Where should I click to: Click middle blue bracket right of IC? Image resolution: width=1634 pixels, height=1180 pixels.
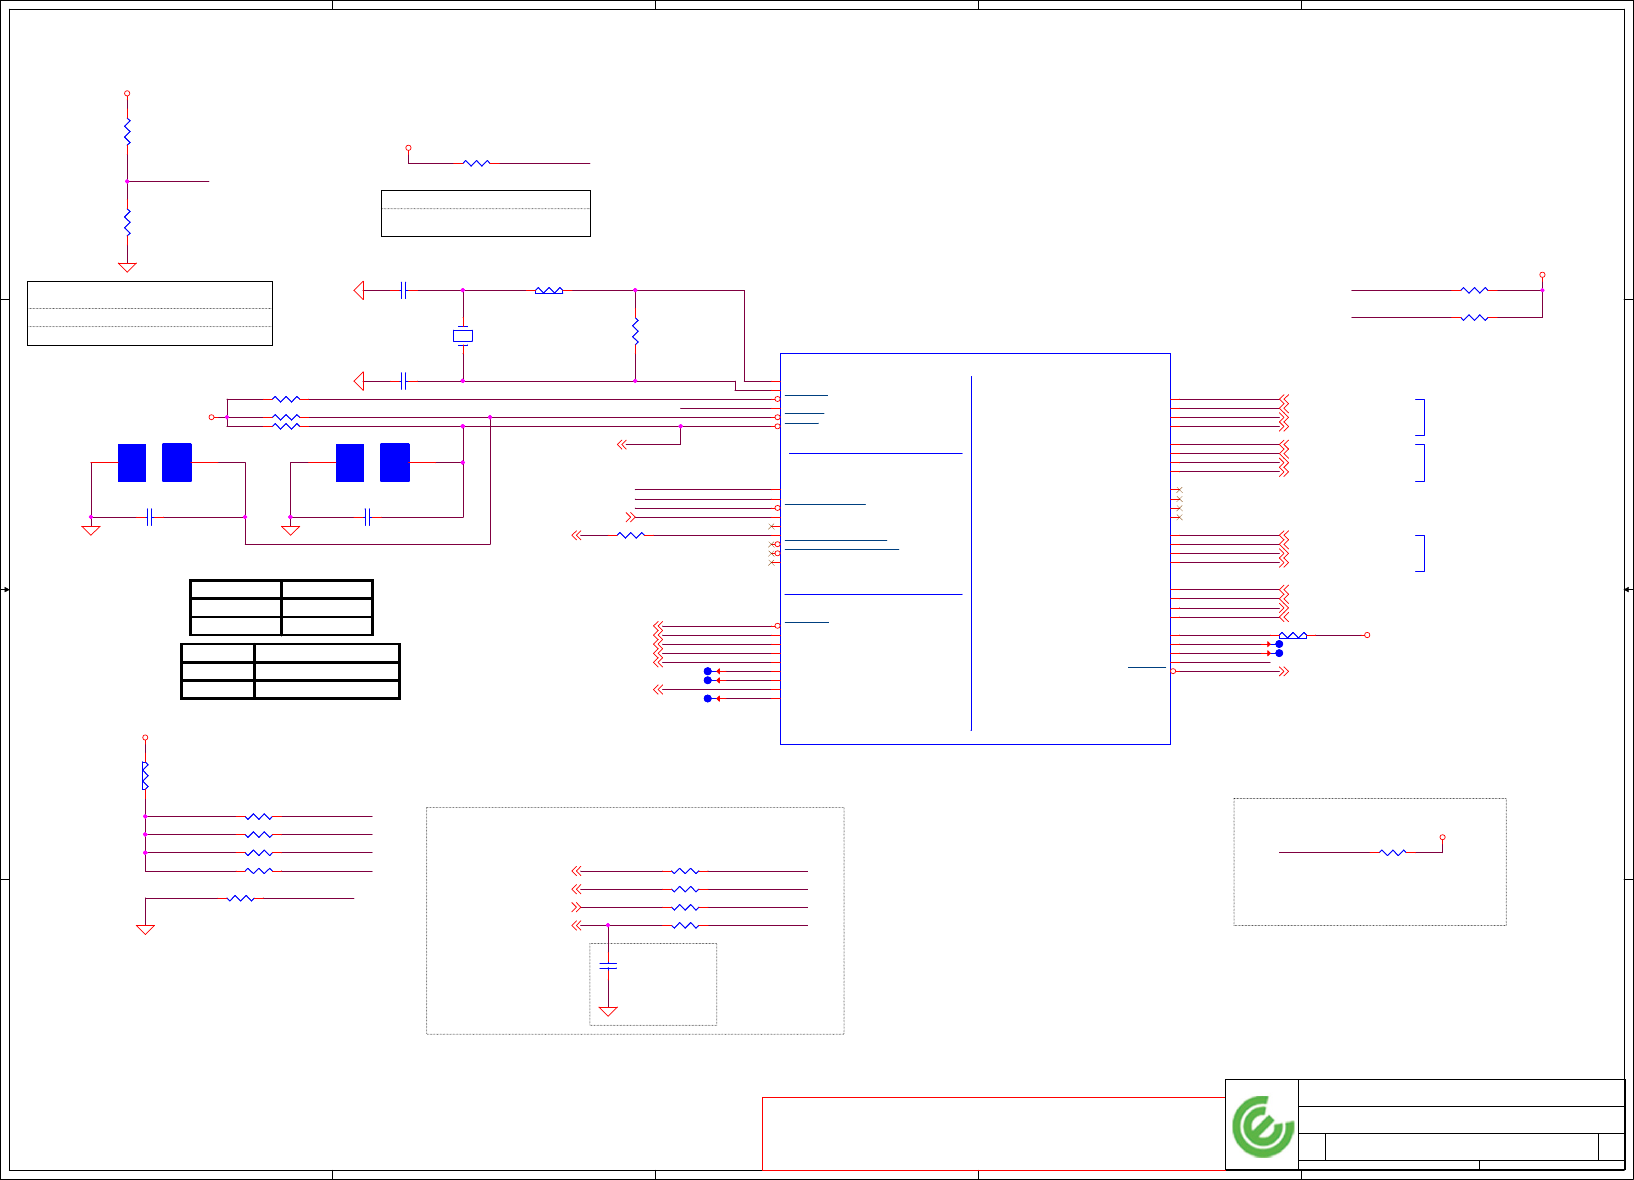(x=1420, y=463)
